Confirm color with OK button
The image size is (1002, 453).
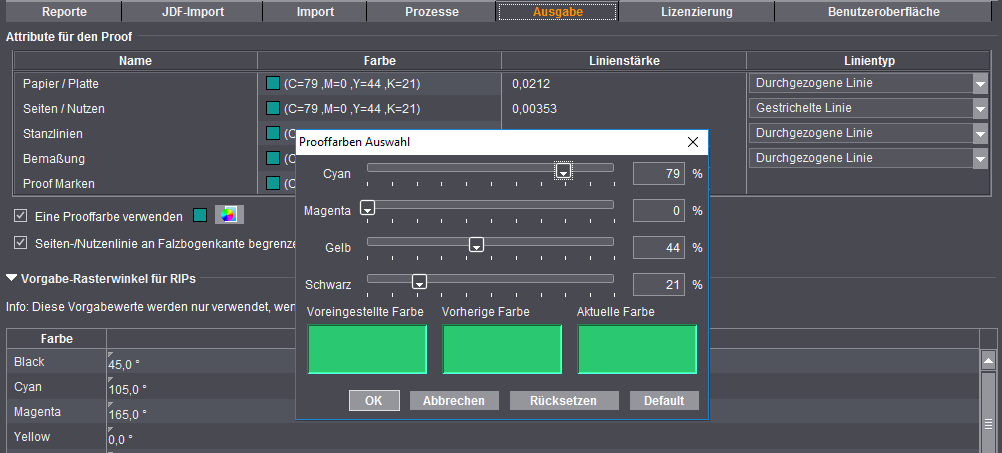374,401
